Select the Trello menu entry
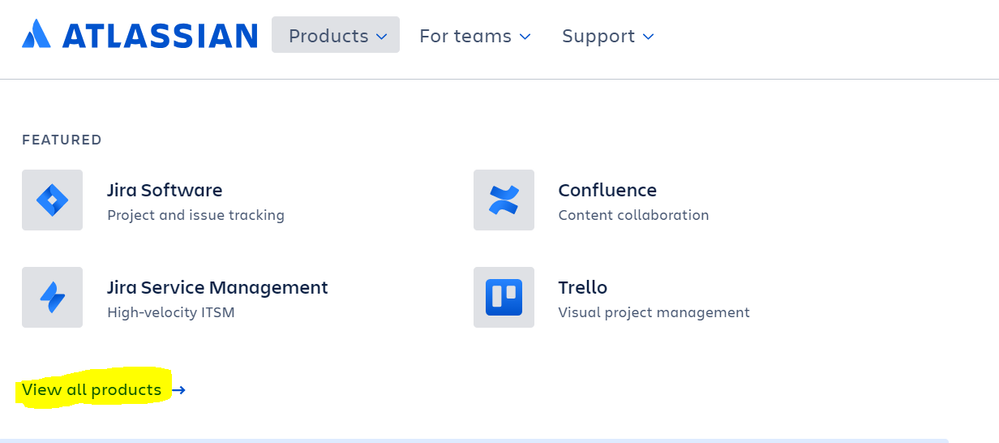This screenshot has width=999, height=443. point(583,287)
